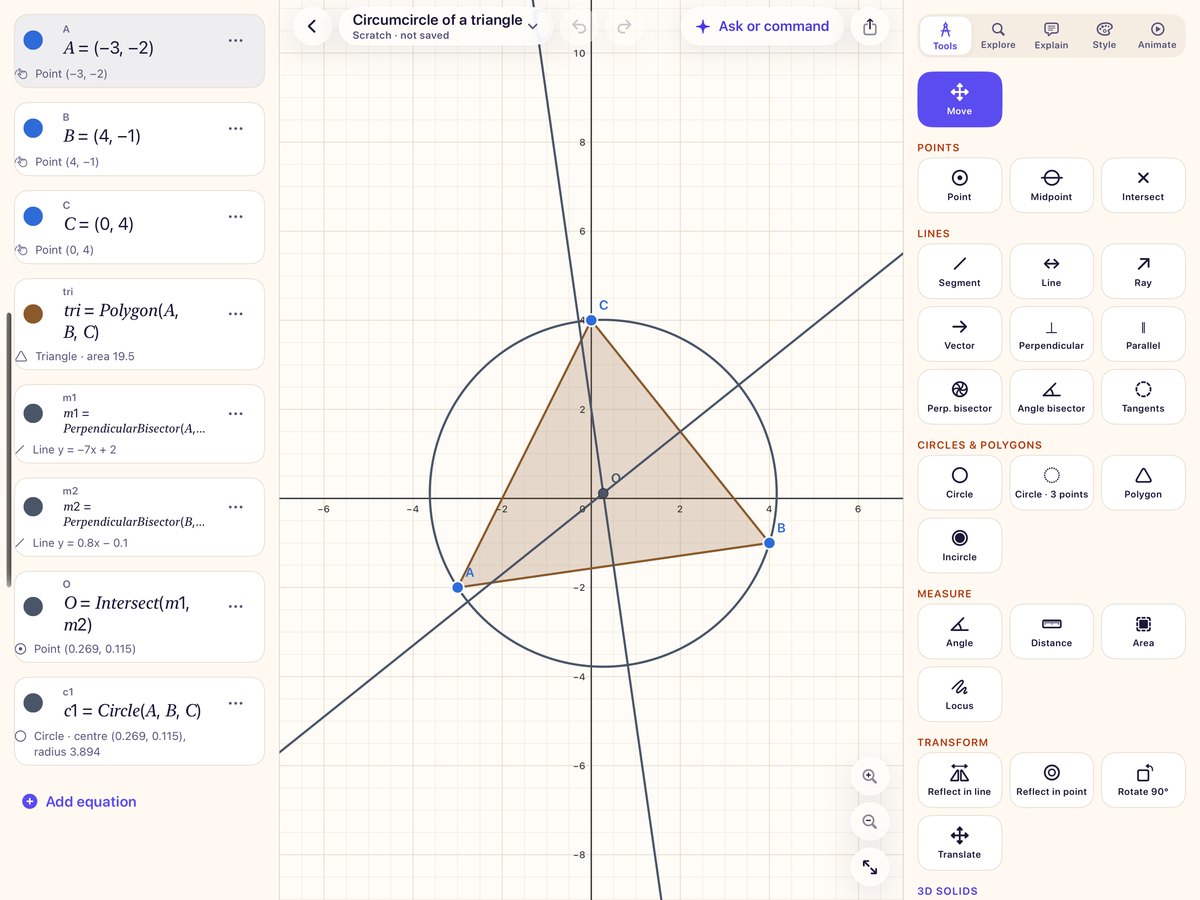Image resolution: width=1200 pixels, height=900 pixels.
Task: Open more options for O intersect
Action: point(236,606)
